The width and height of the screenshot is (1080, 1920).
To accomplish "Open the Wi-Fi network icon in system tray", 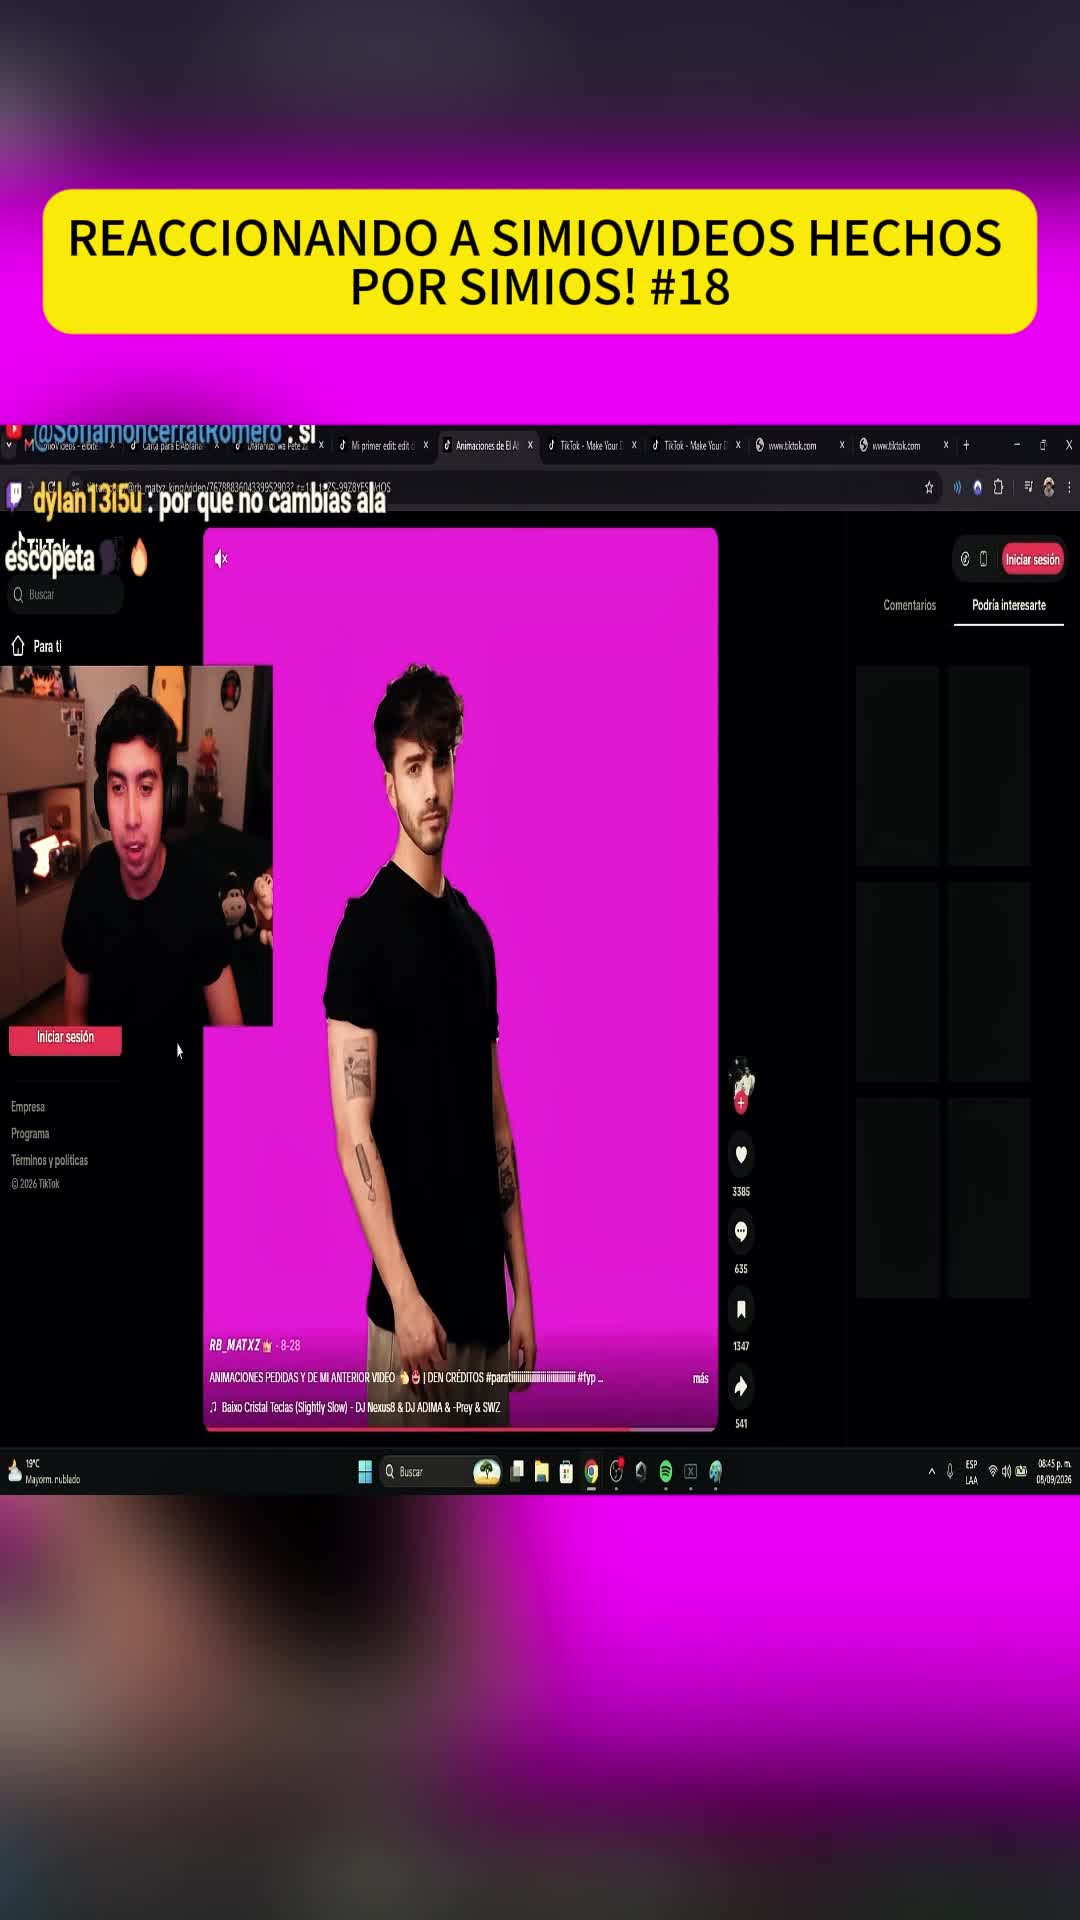I will coord(993,1471).
